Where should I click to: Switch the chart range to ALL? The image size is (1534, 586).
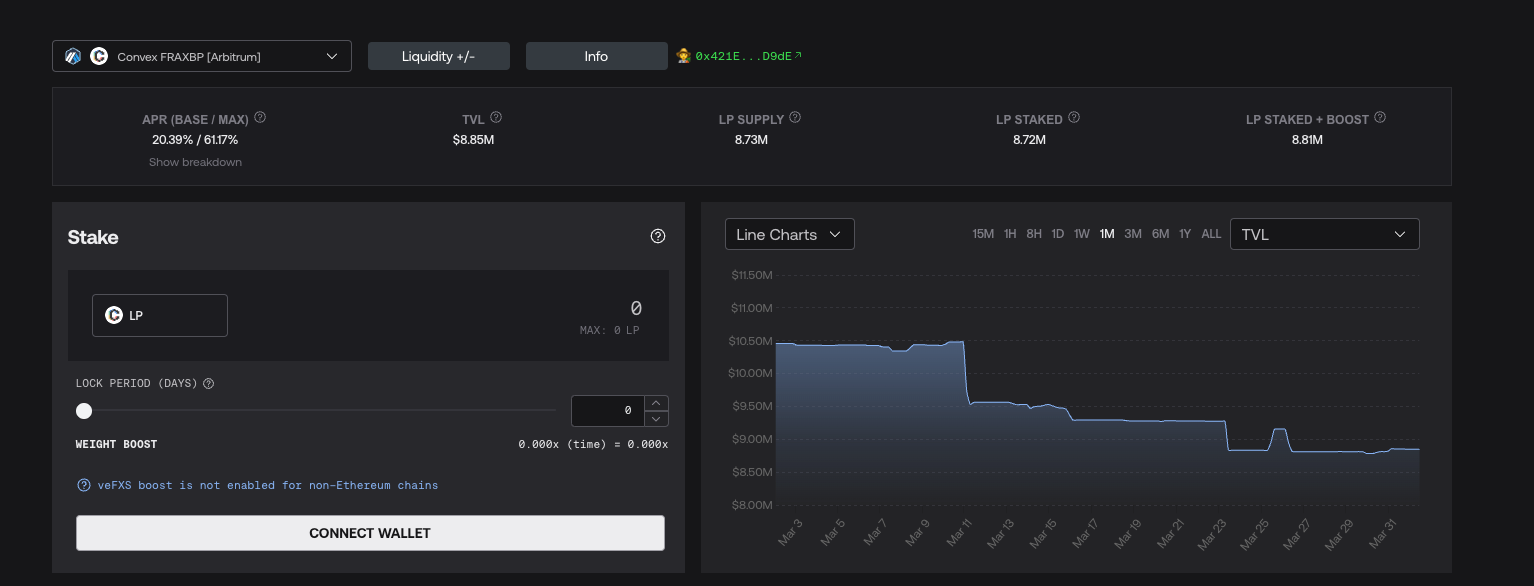click(1210, 234)
